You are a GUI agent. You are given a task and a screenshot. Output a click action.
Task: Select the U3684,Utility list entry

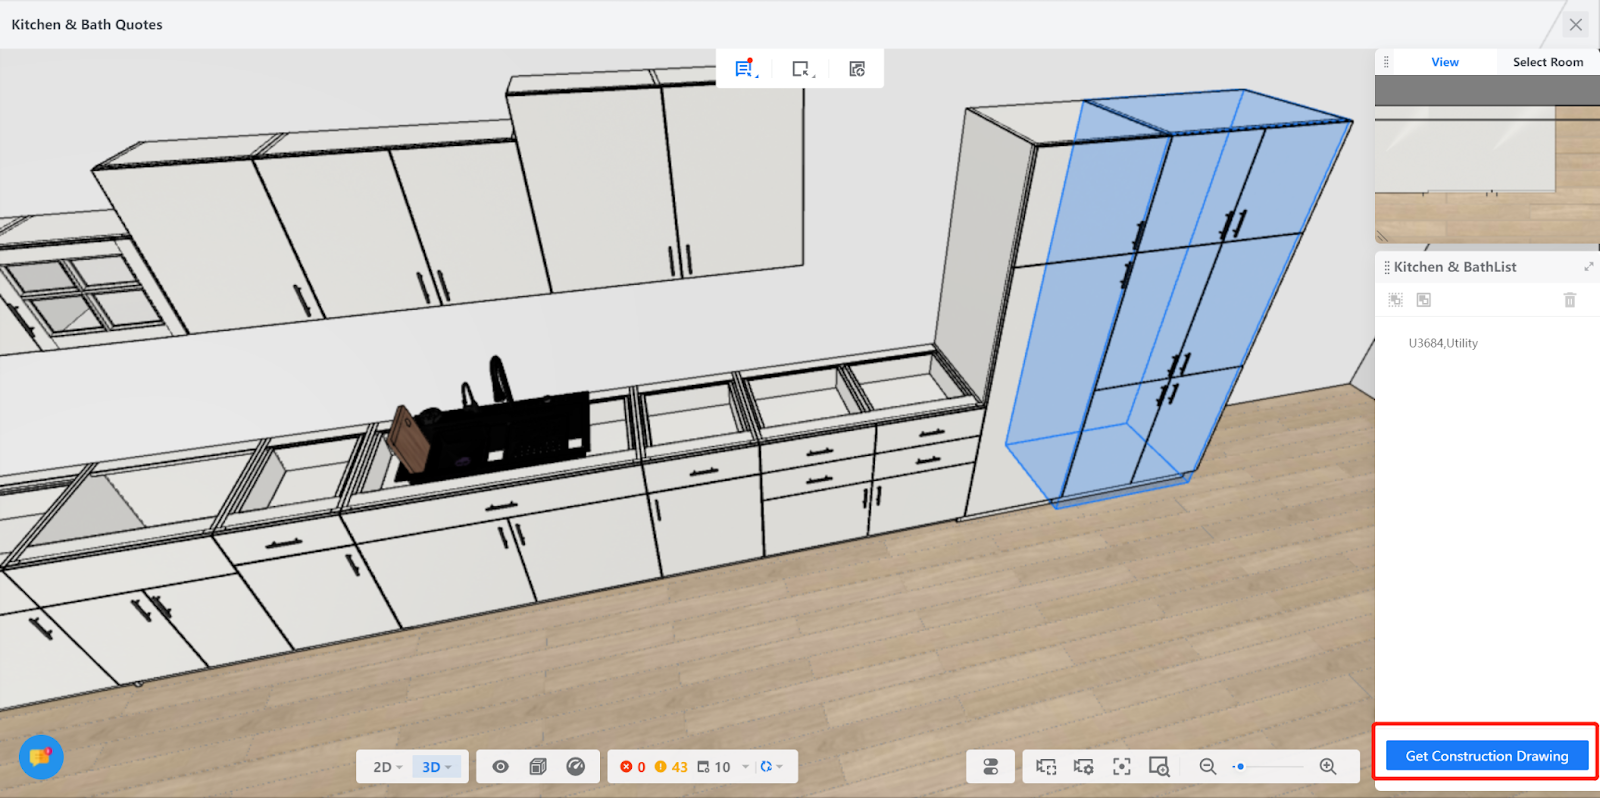1443,343
